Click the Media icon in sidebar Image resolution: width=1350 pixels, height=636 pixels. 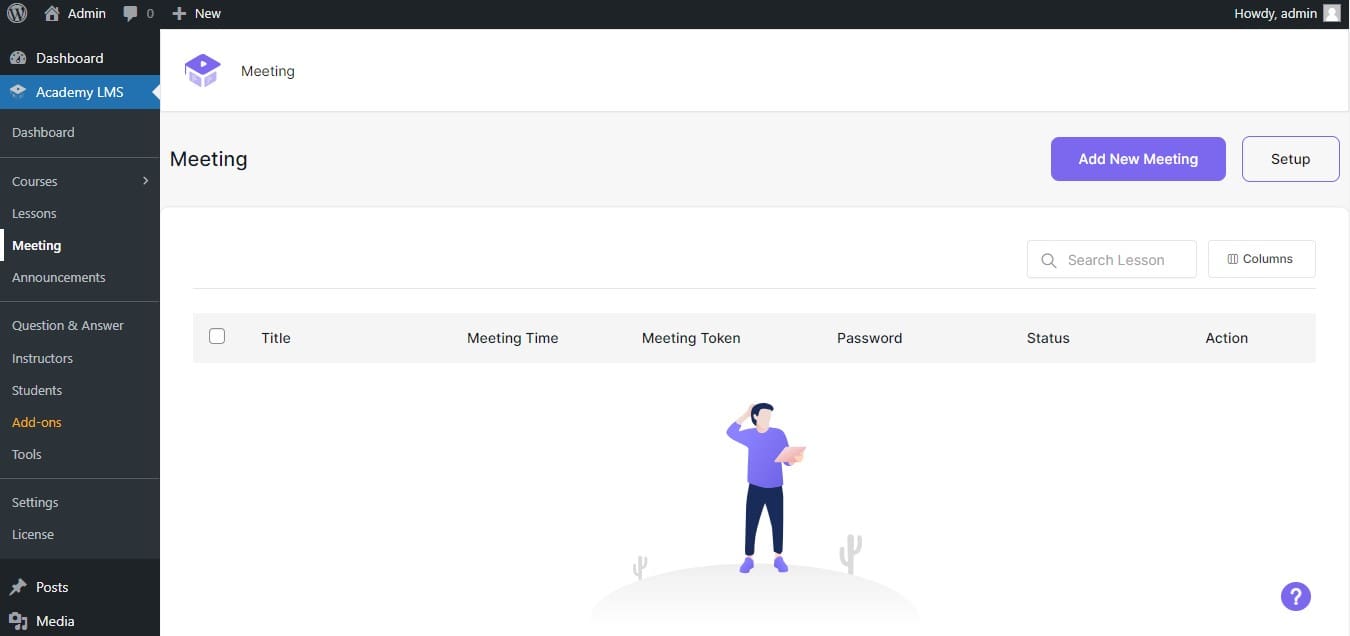(x=18, y=621)
